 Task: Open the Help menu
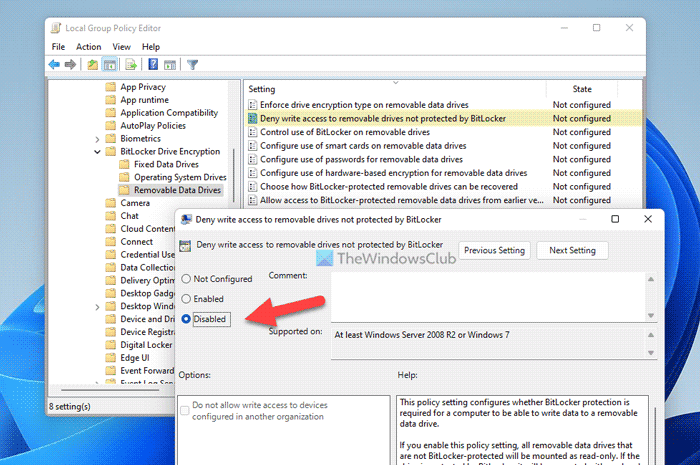[151, 47]
